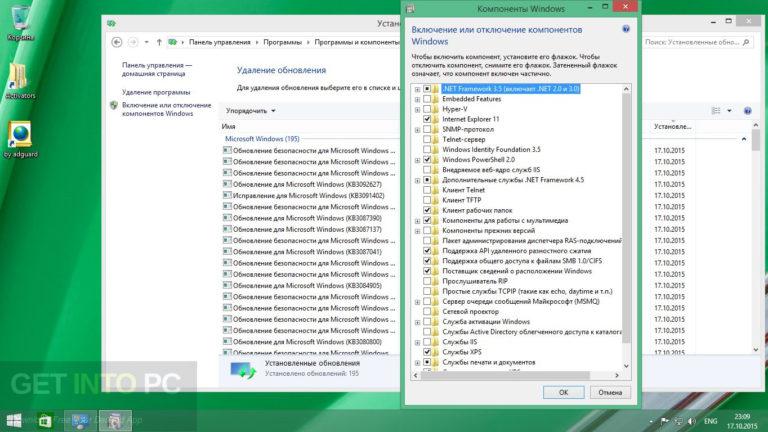Open Включение или отключение компонентов Windows link
The height and width of the screenshot is (432, 768).
coord(167,109)
